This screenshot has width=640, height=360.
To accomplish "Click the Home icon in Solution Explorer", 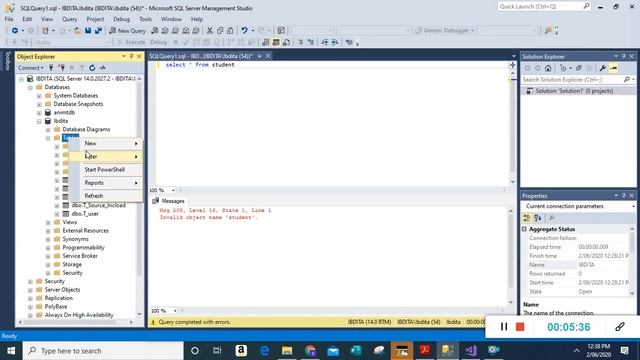I will [x=548, y=68].
